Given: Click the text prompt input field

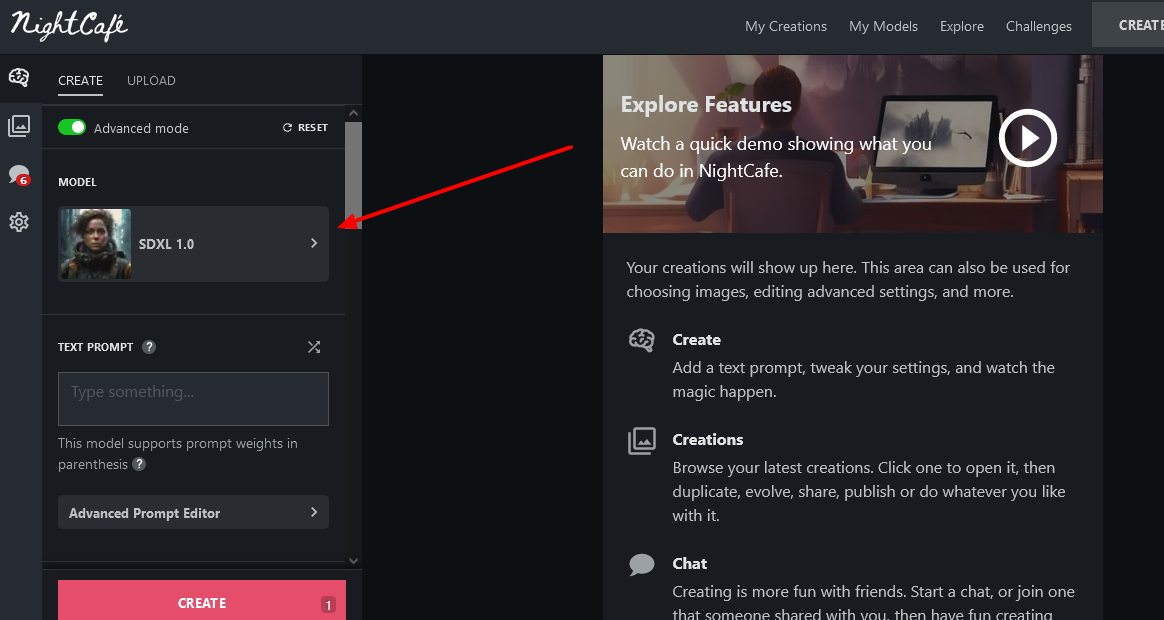Looking at the screenshot, I should point(193,399).
